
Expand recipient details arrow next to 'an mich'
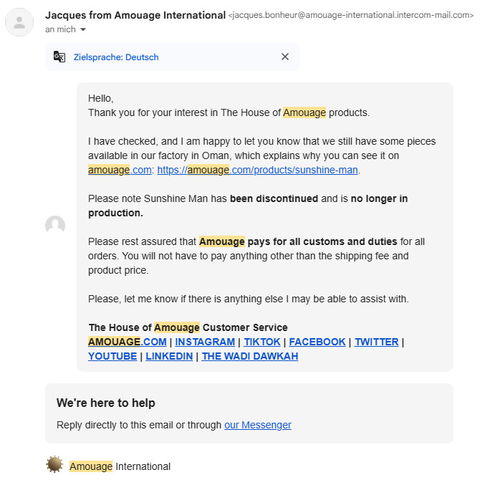point(83,30)
